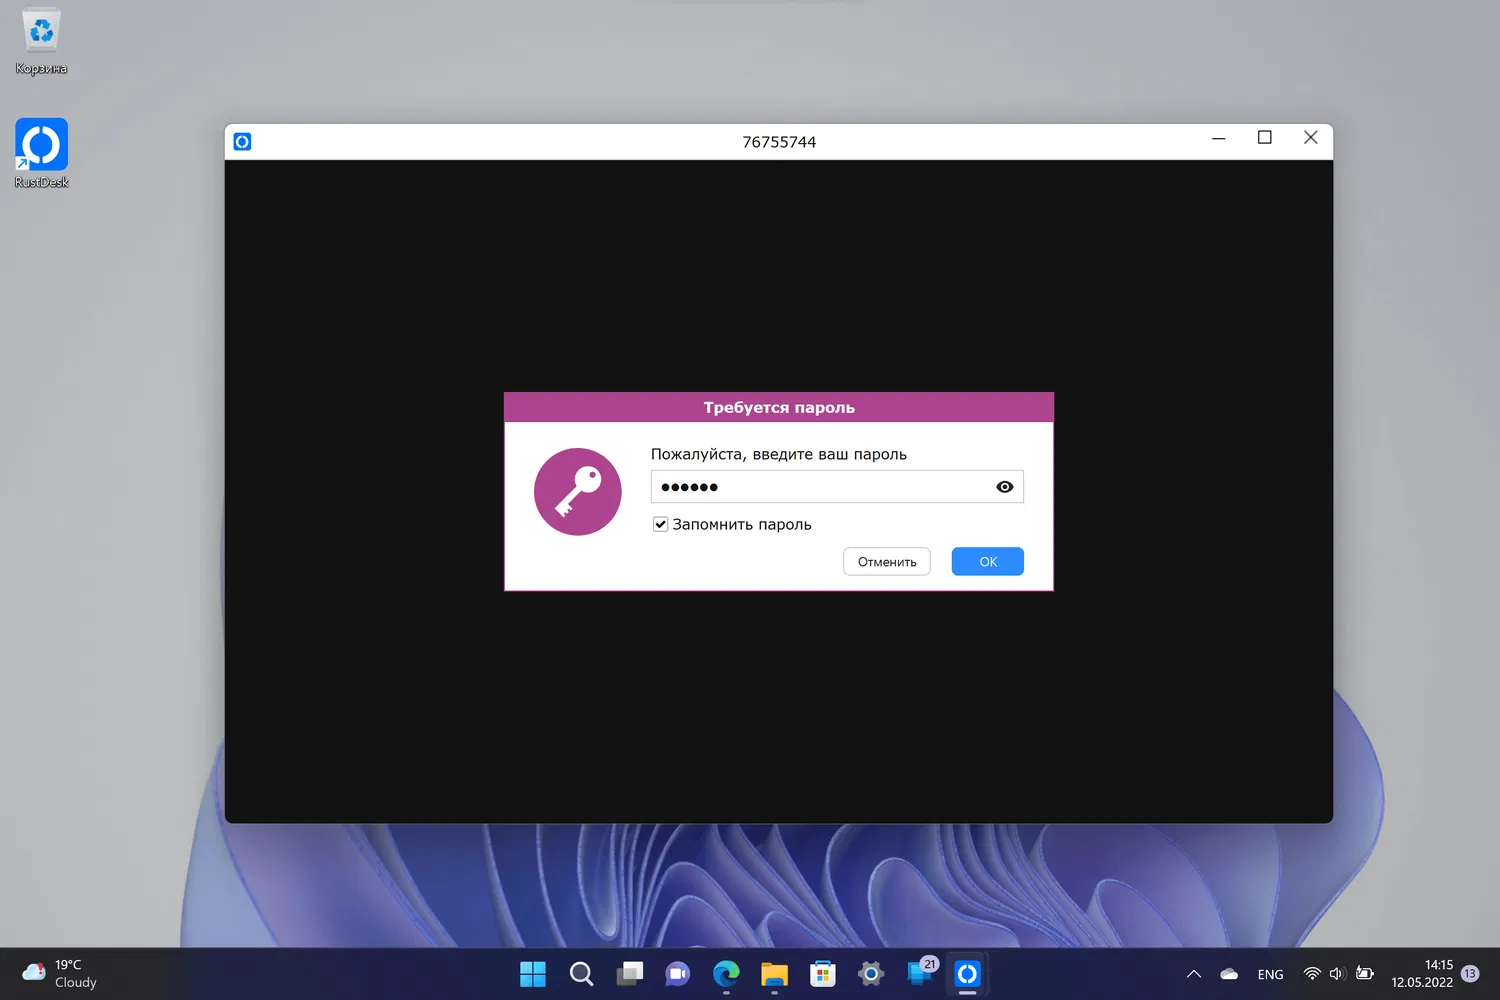Screen dimensions: 1500x1000
Task: Click the battery tray icon
Action: [x=1364, y=974]
